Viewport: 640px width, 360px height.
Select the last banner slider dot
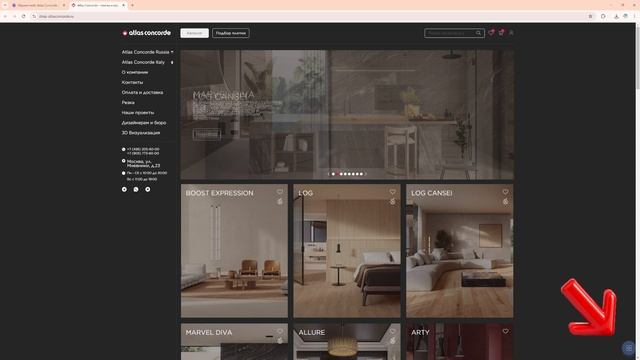click(361, 174)
